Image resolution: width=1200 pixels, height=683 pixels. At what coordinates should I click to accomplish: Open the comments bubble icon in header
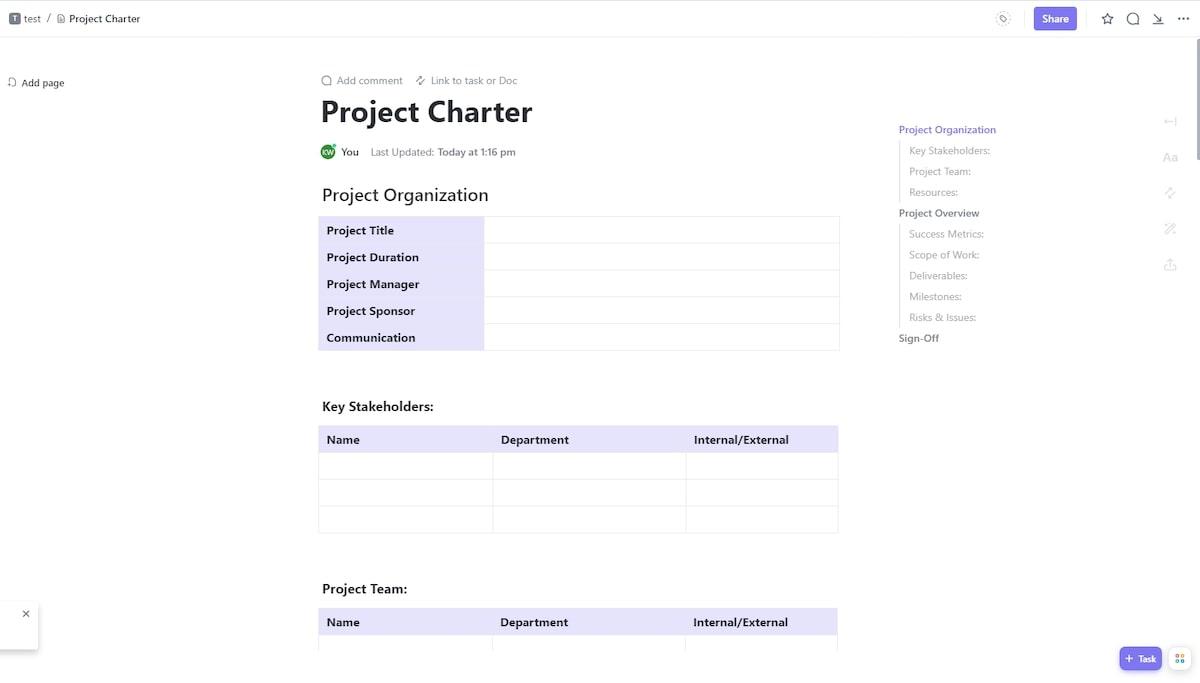(1133, 19)
